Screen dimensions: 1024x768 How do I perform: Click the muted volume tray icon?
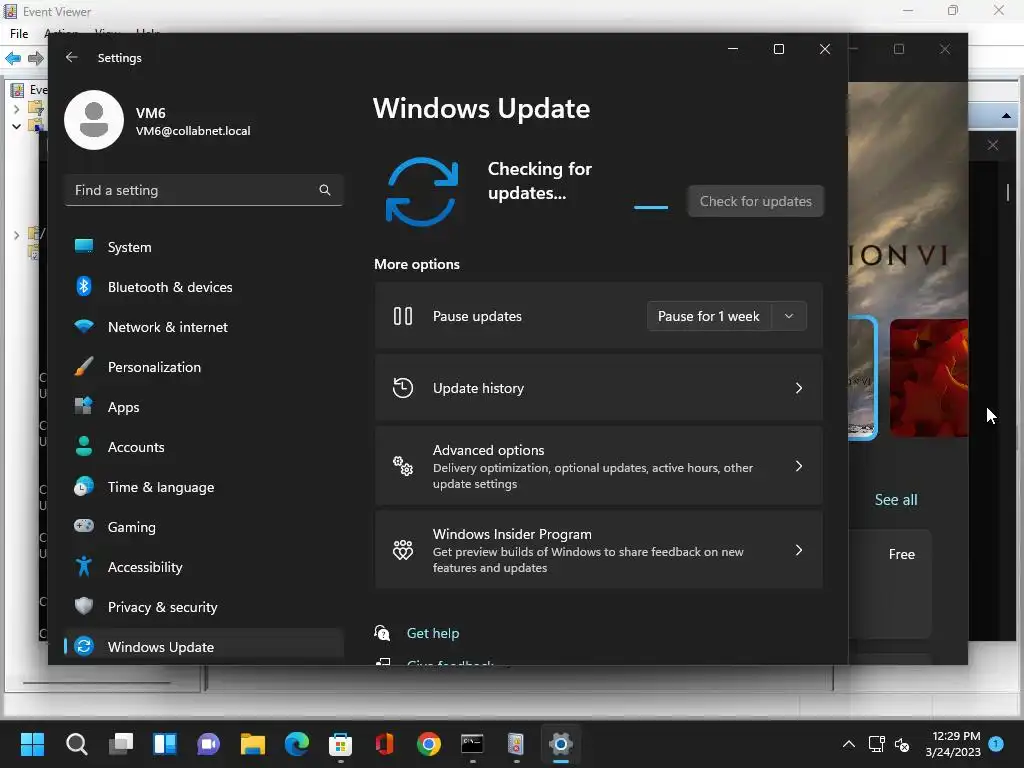click(902, 744)
